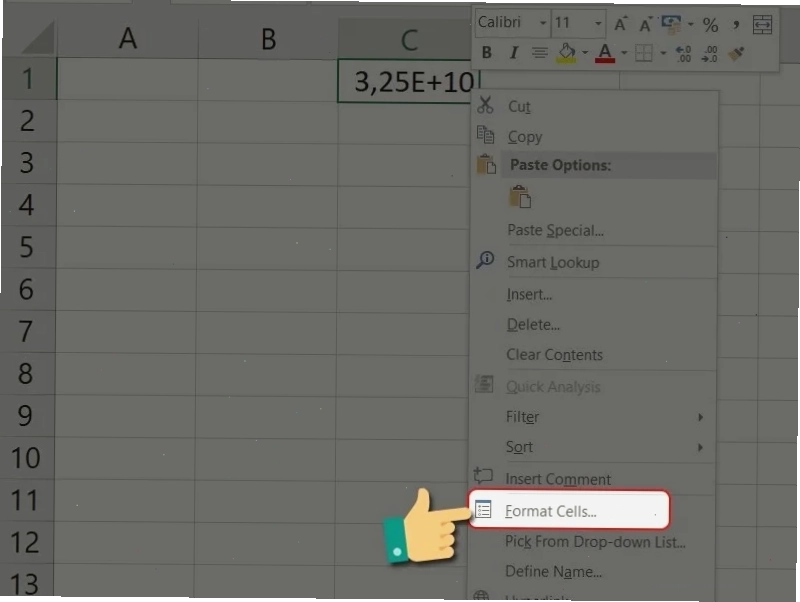Open Accounting Number Format dropdown arrow
800x602 pixels.
(x=690, y=24)
